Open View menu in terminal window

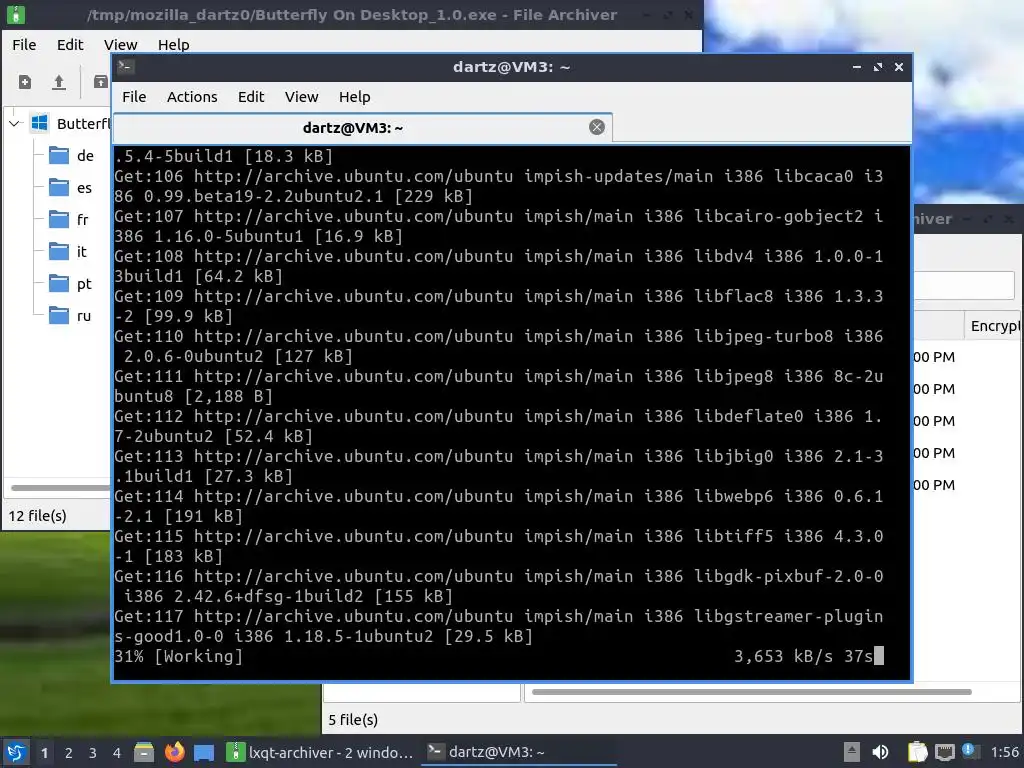(301, 97)
